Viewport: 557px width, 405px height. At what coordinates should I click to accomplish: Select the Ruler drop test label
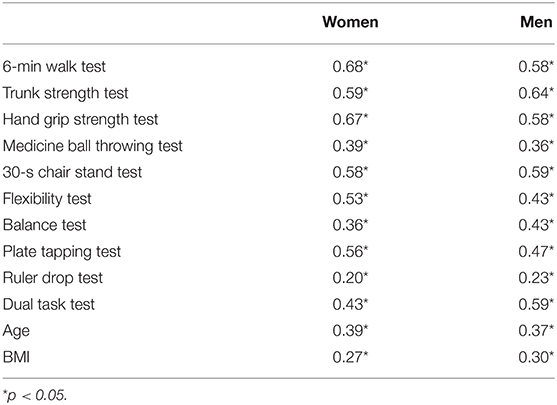53,278
